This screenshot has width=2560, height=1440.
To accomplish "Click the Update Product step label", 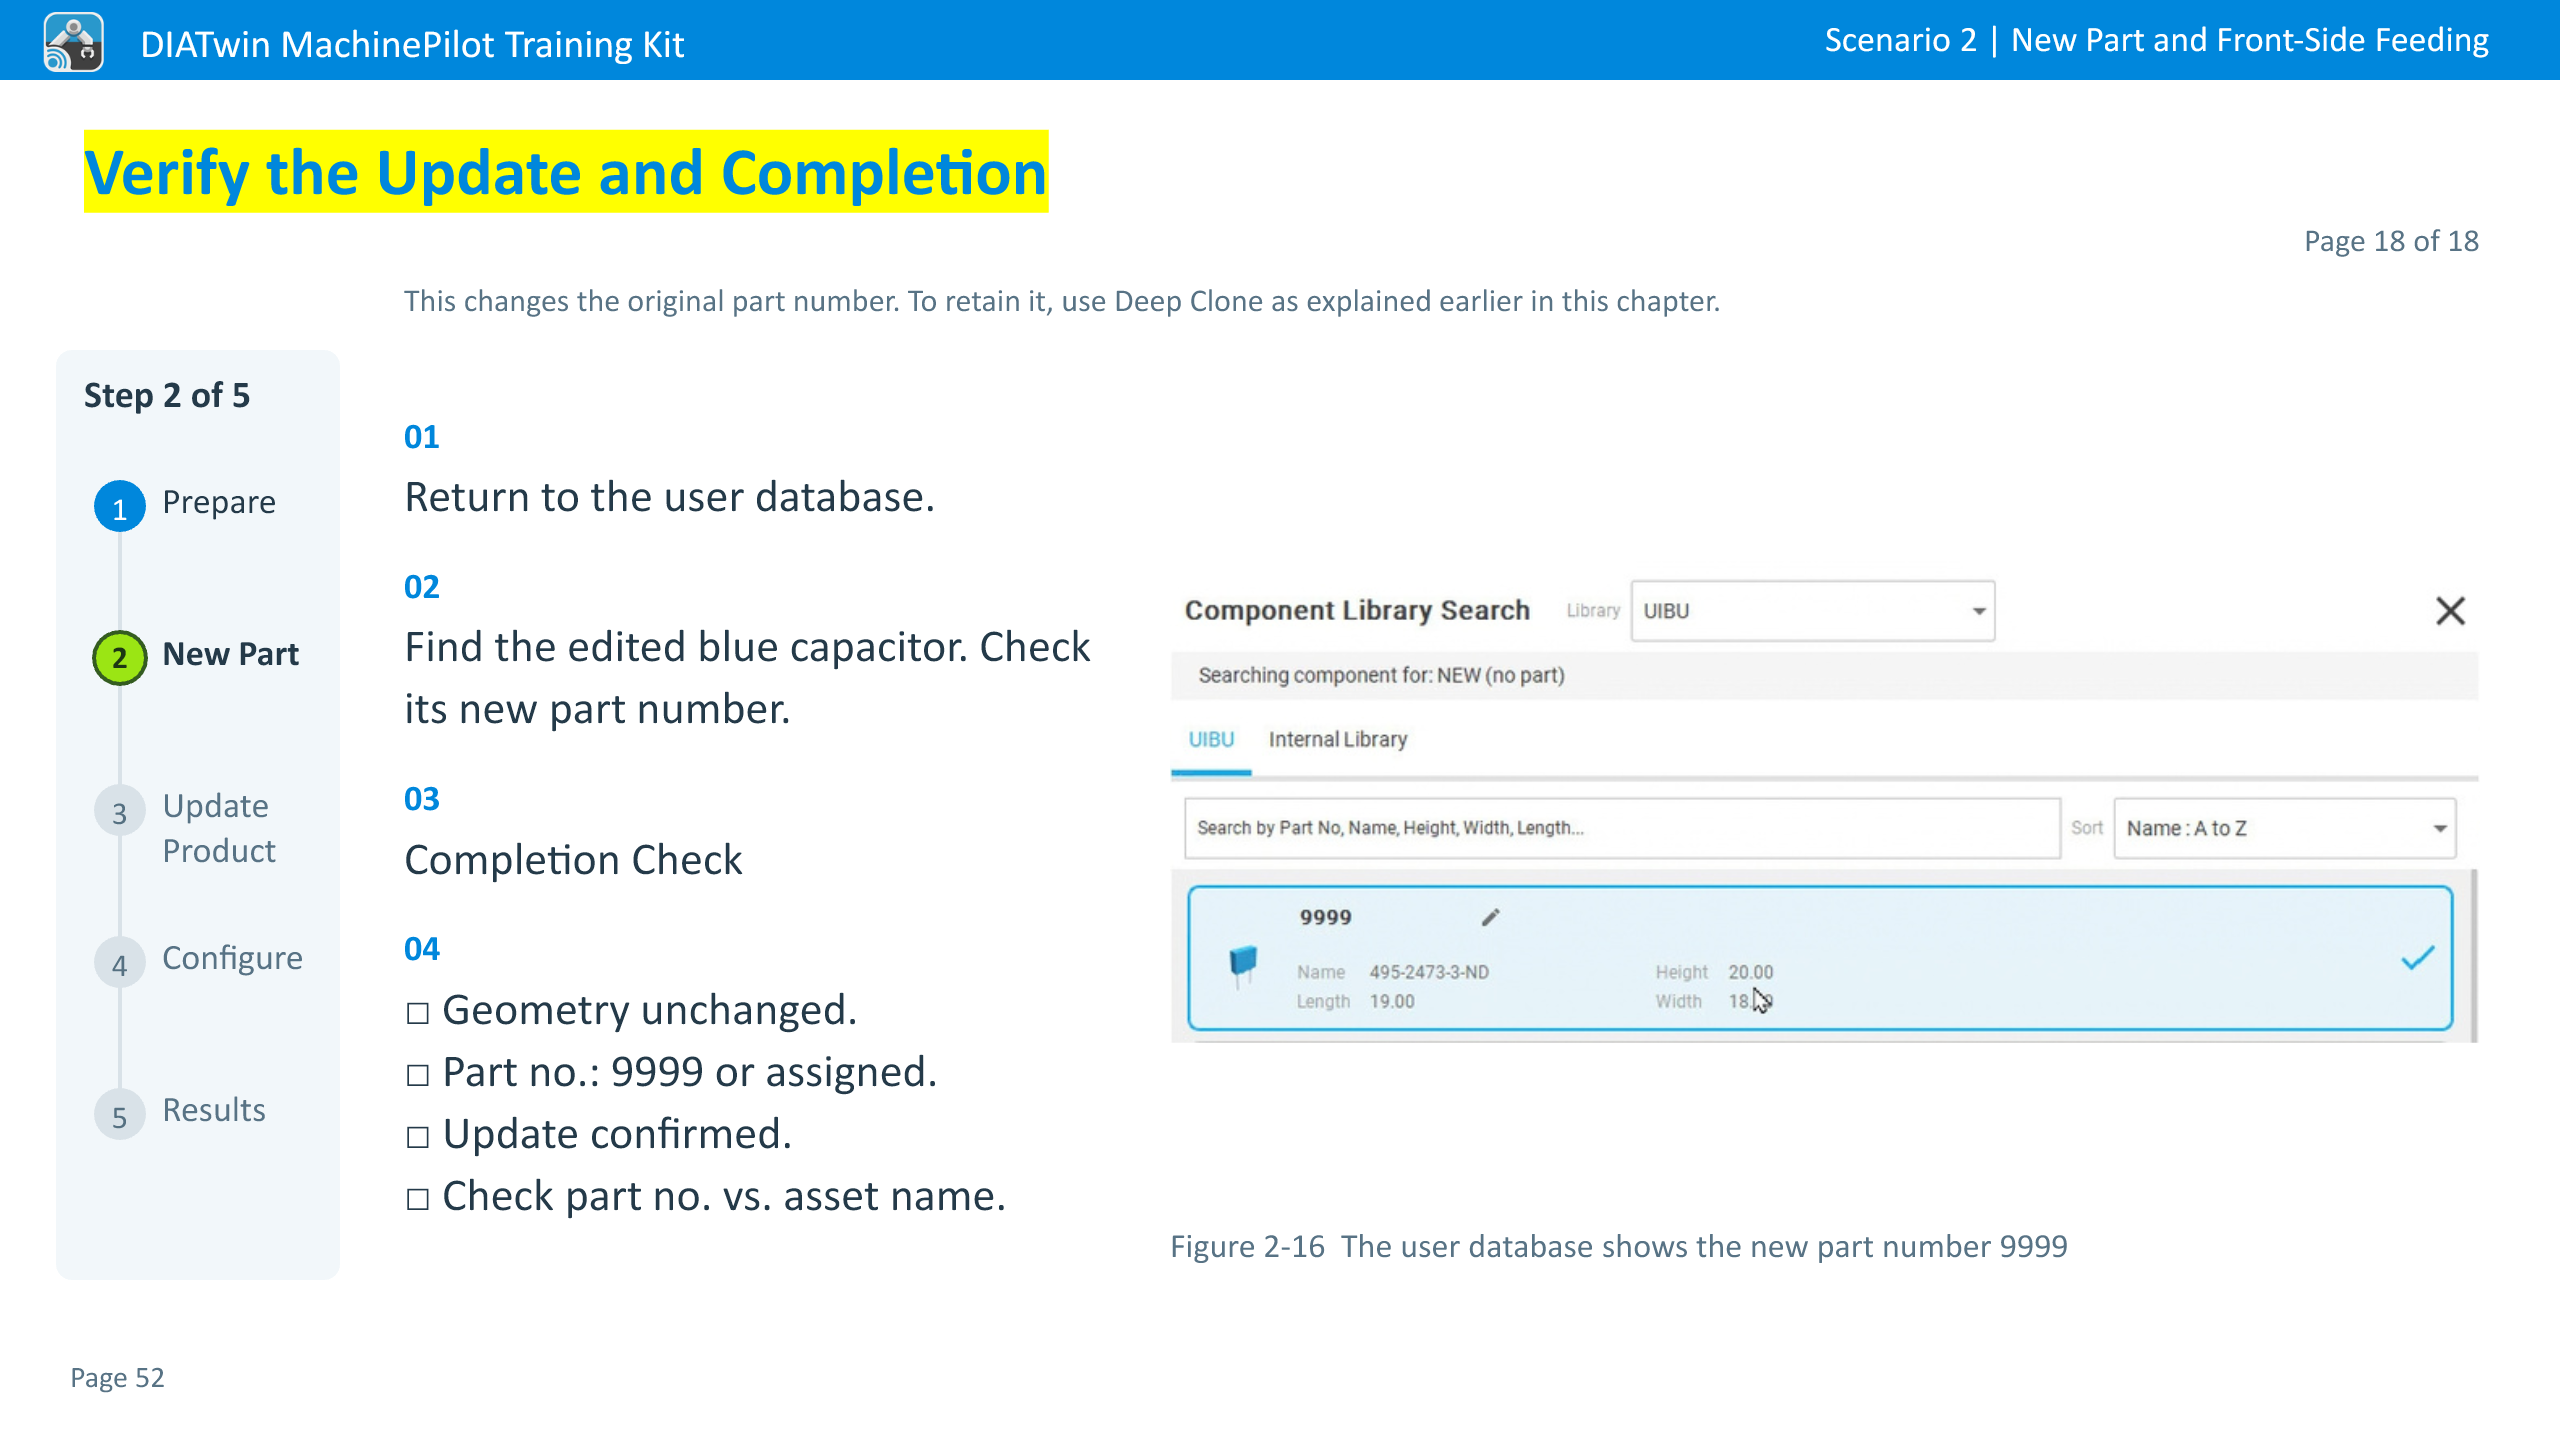I will tap(219, 828).
